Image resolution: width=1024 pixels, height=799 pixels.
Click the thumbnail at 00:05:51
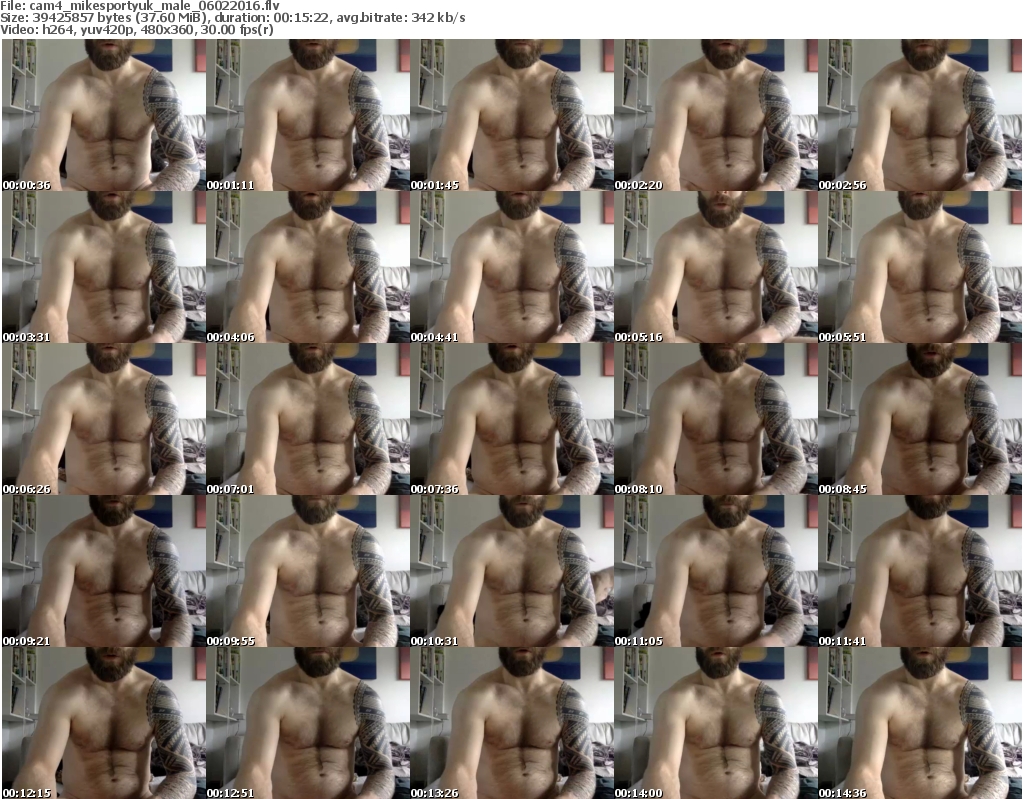click(920, 267)
